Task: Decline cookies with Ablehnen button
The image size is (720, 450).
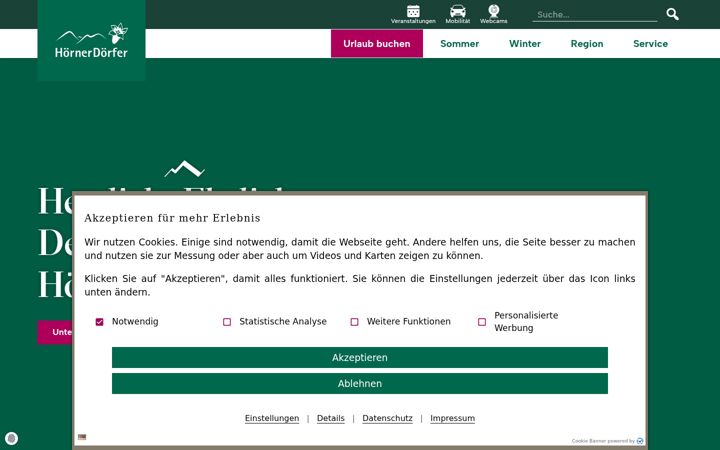Action: click(360, 383)
